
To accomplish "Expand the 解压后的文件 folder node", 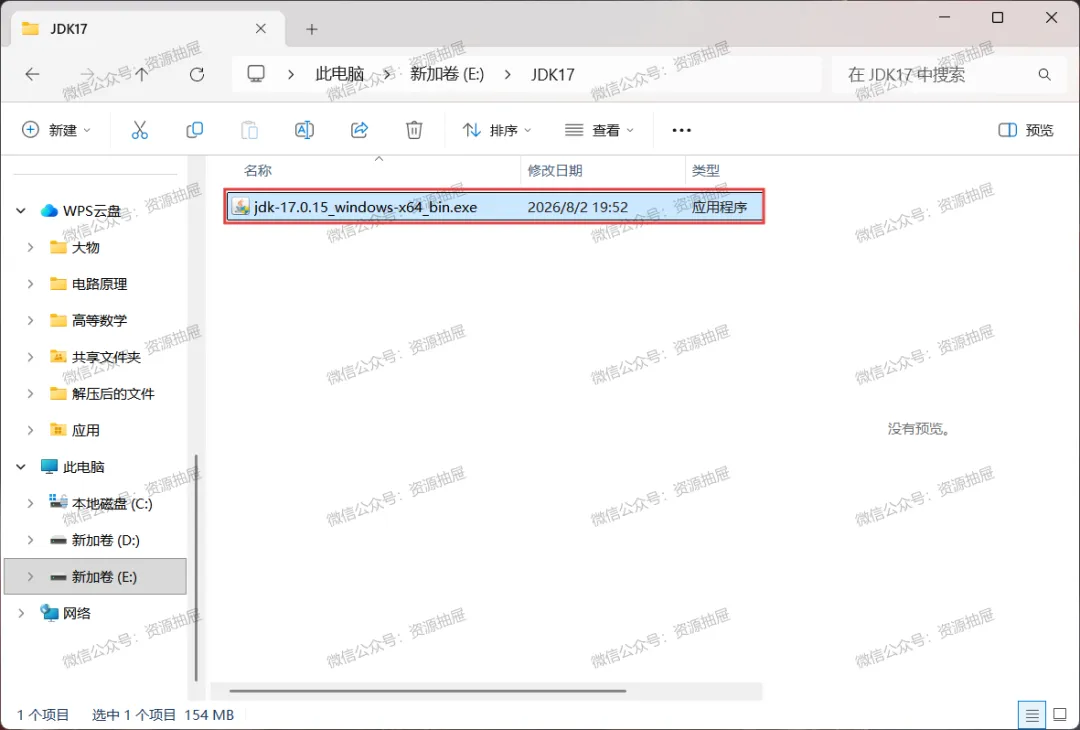I will tap(30, 393).
